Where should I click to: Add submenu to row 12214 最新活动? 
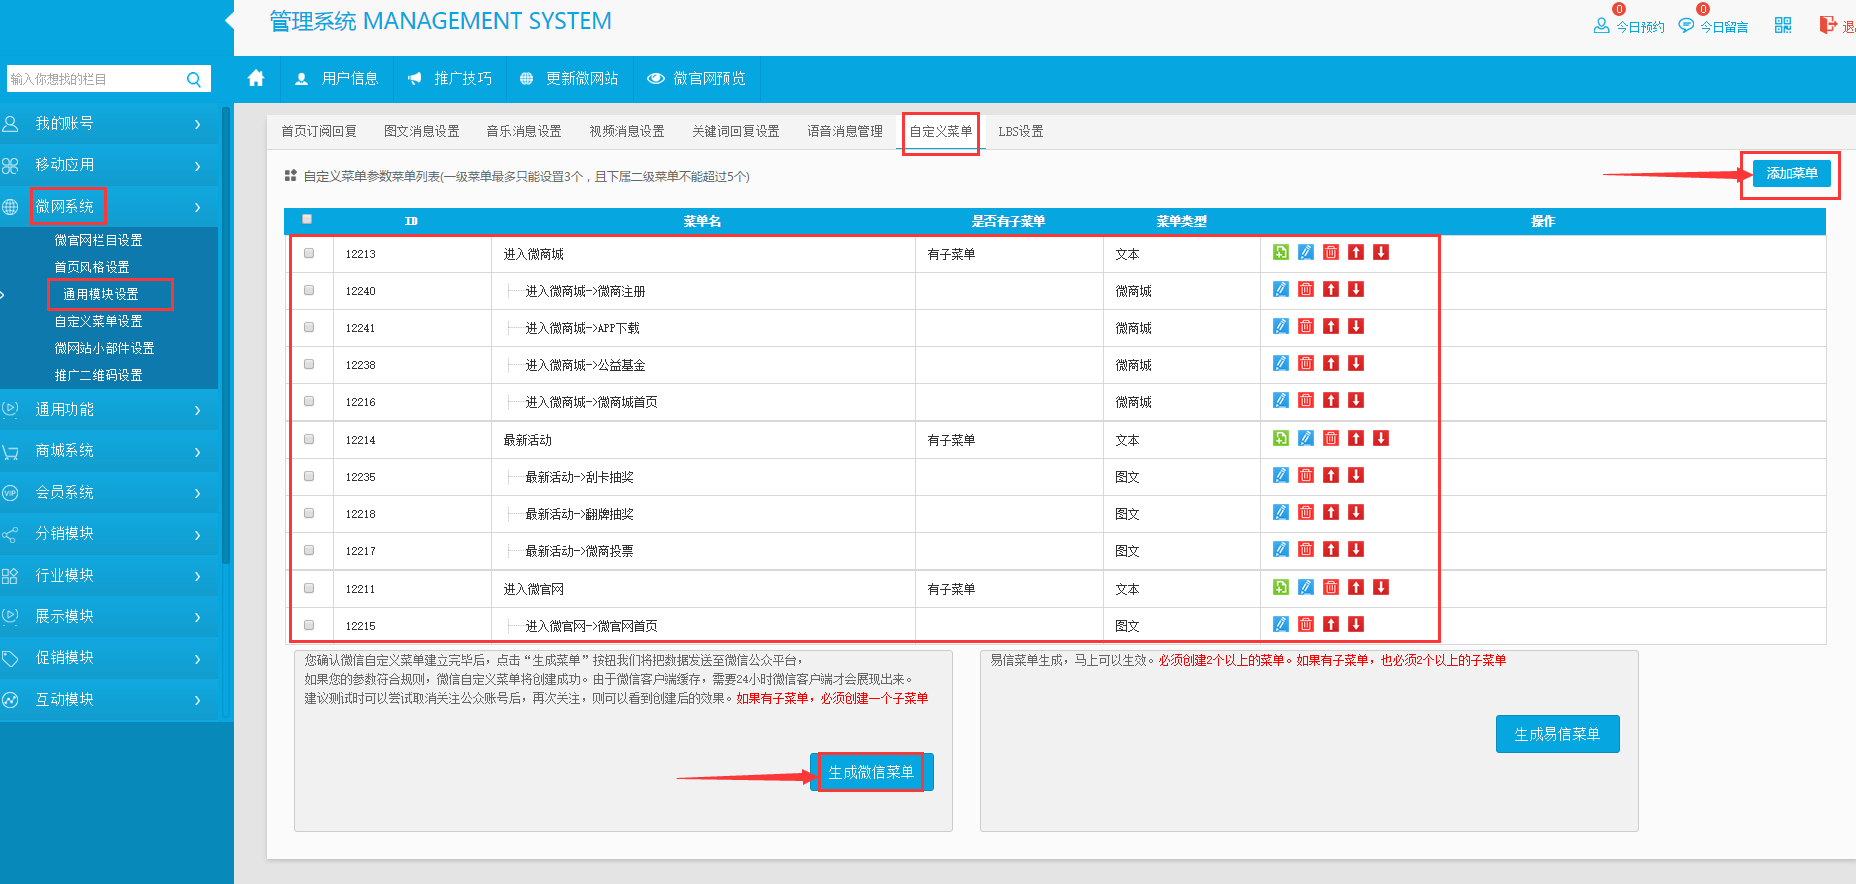[x=1281, y=438]
